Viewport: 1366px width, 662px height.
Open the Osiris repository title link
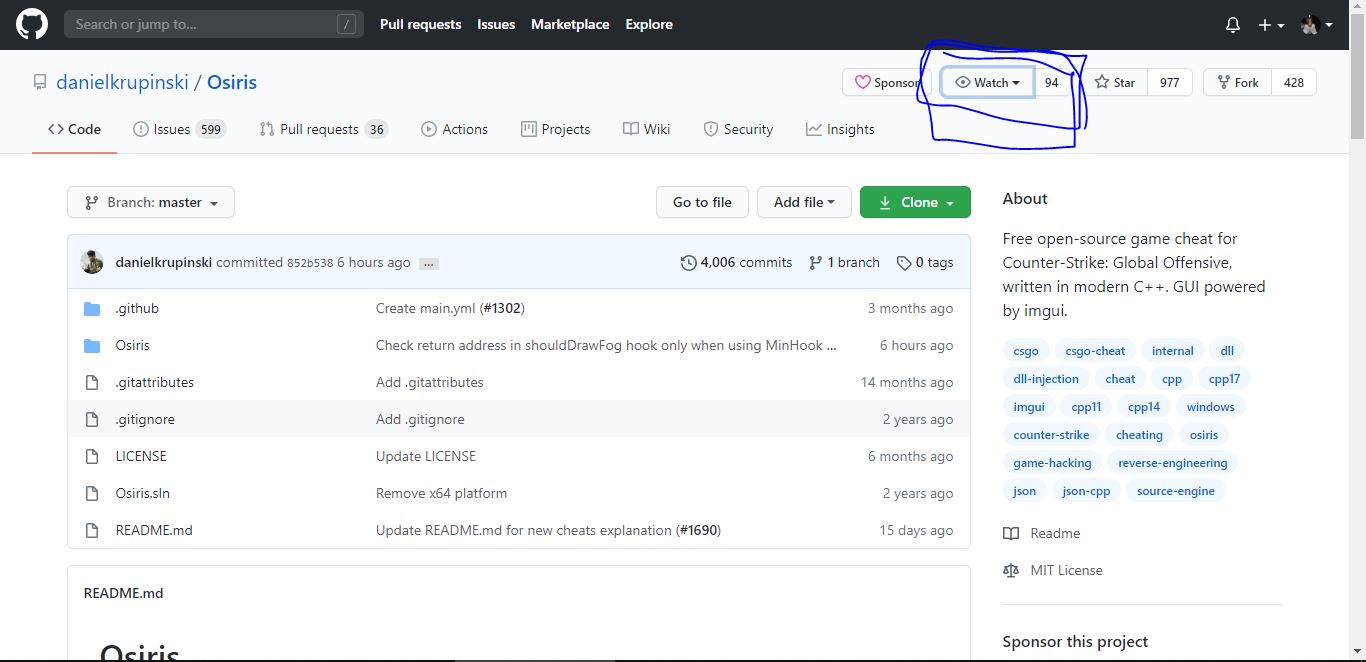(x=232, y=82)
